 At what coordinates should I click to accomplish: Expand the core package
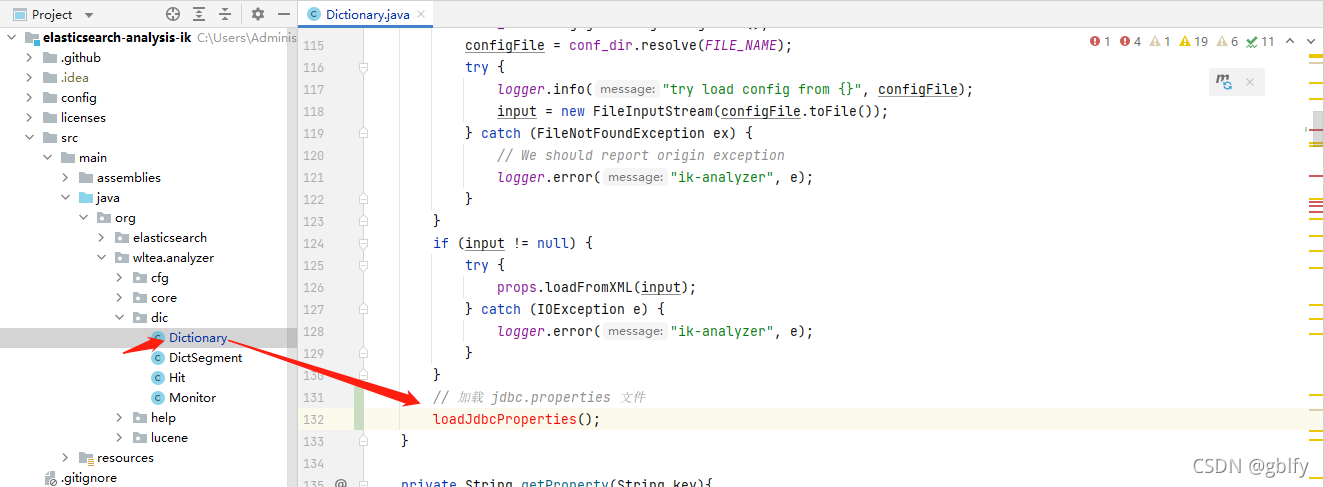[x=121, y=297]
